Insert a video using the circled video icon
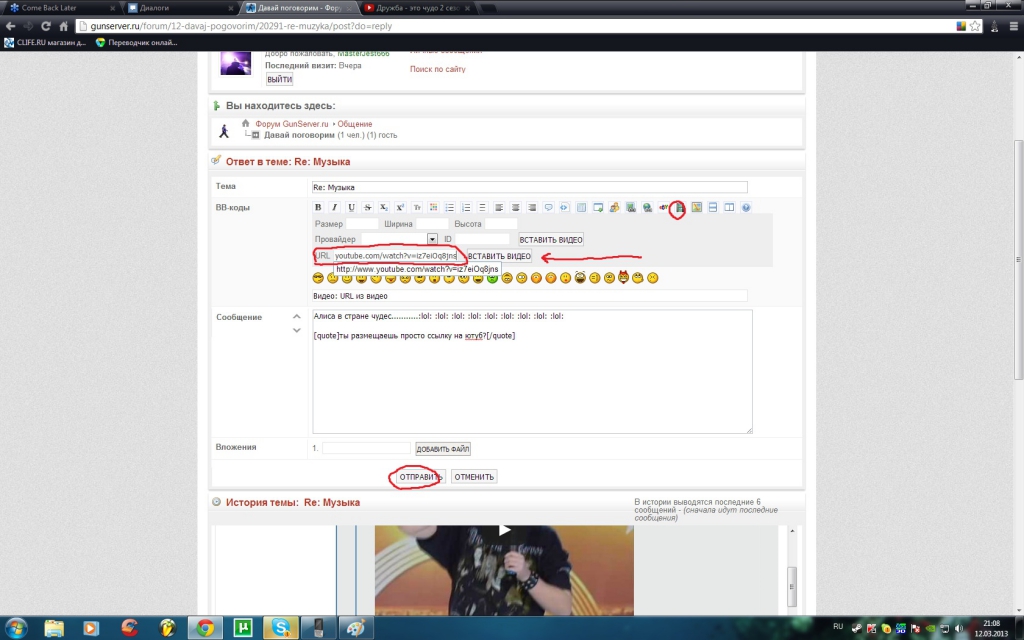Screen dimensions: 1024x640 pyautogui.click(x=679, y=208)
